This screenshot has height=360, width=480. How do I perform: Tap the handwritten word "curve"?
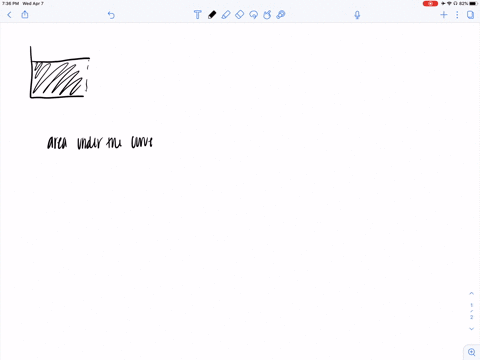(x=142, y=142)
